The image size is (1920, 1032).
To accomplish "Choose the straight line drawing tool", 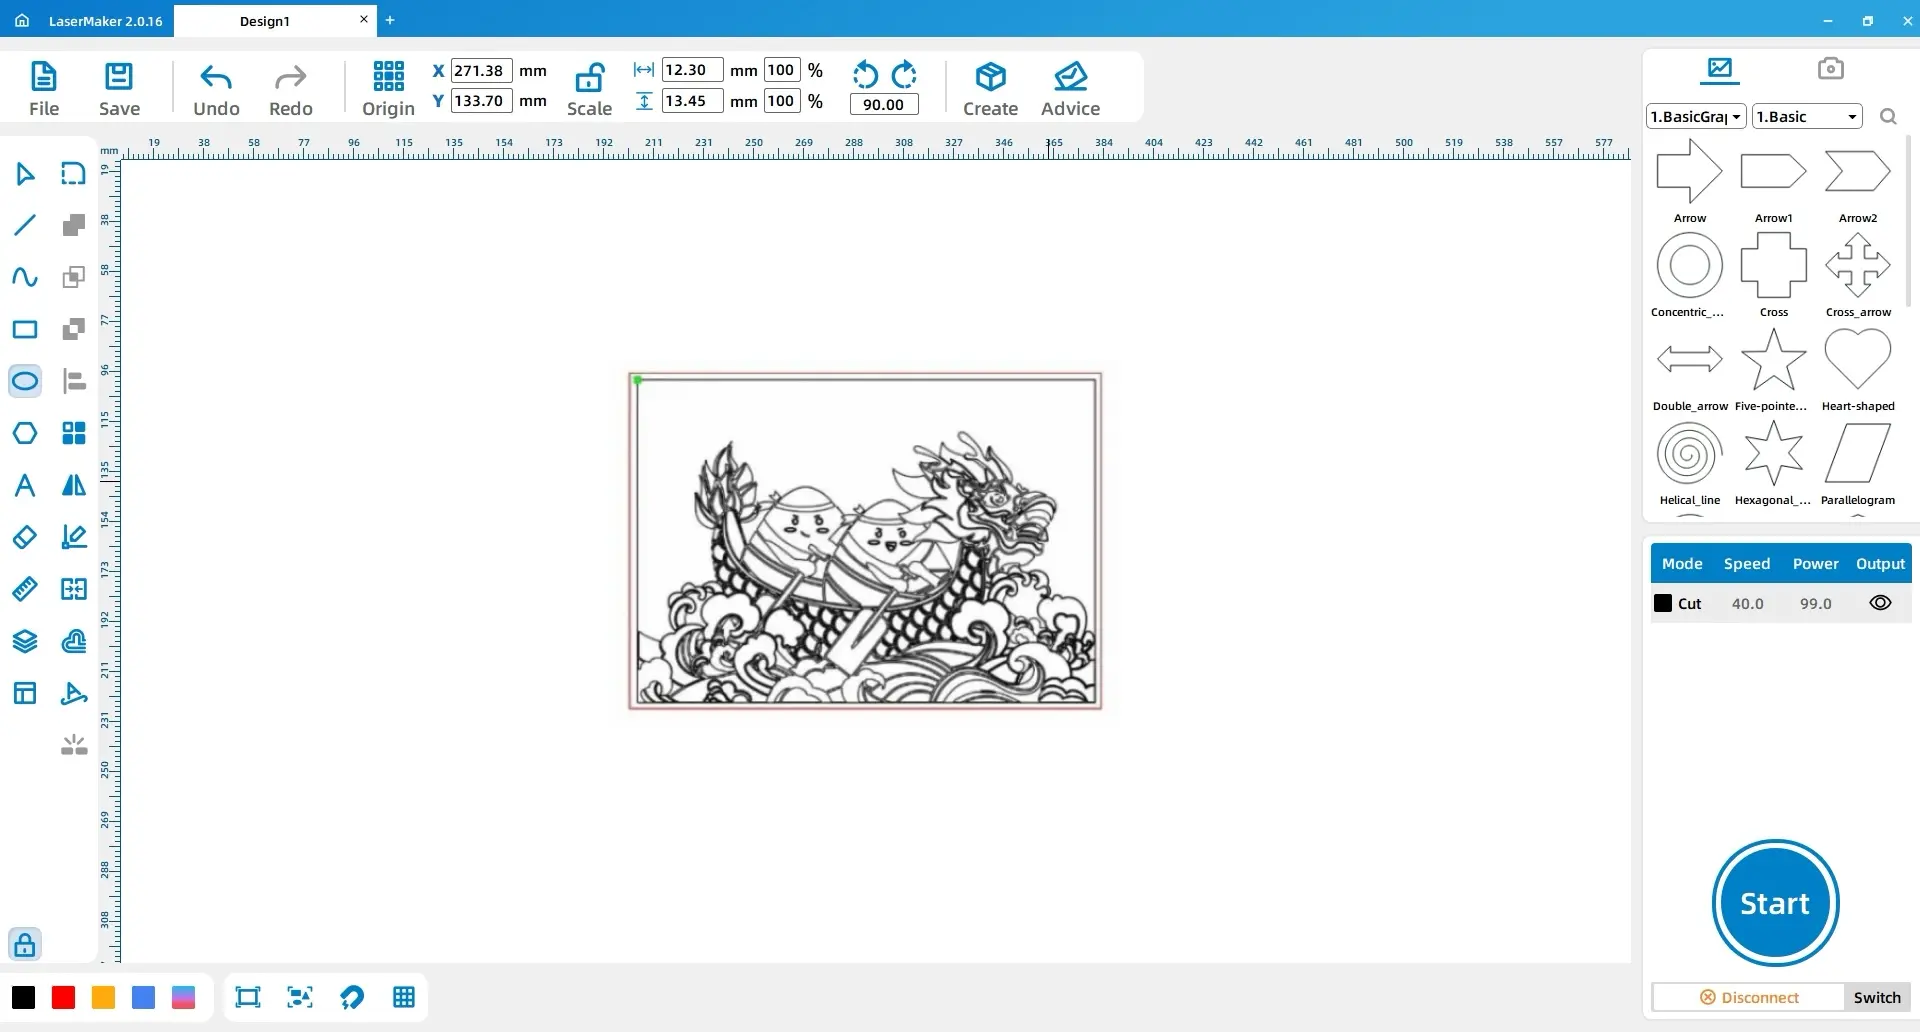I will coord(25,225).
